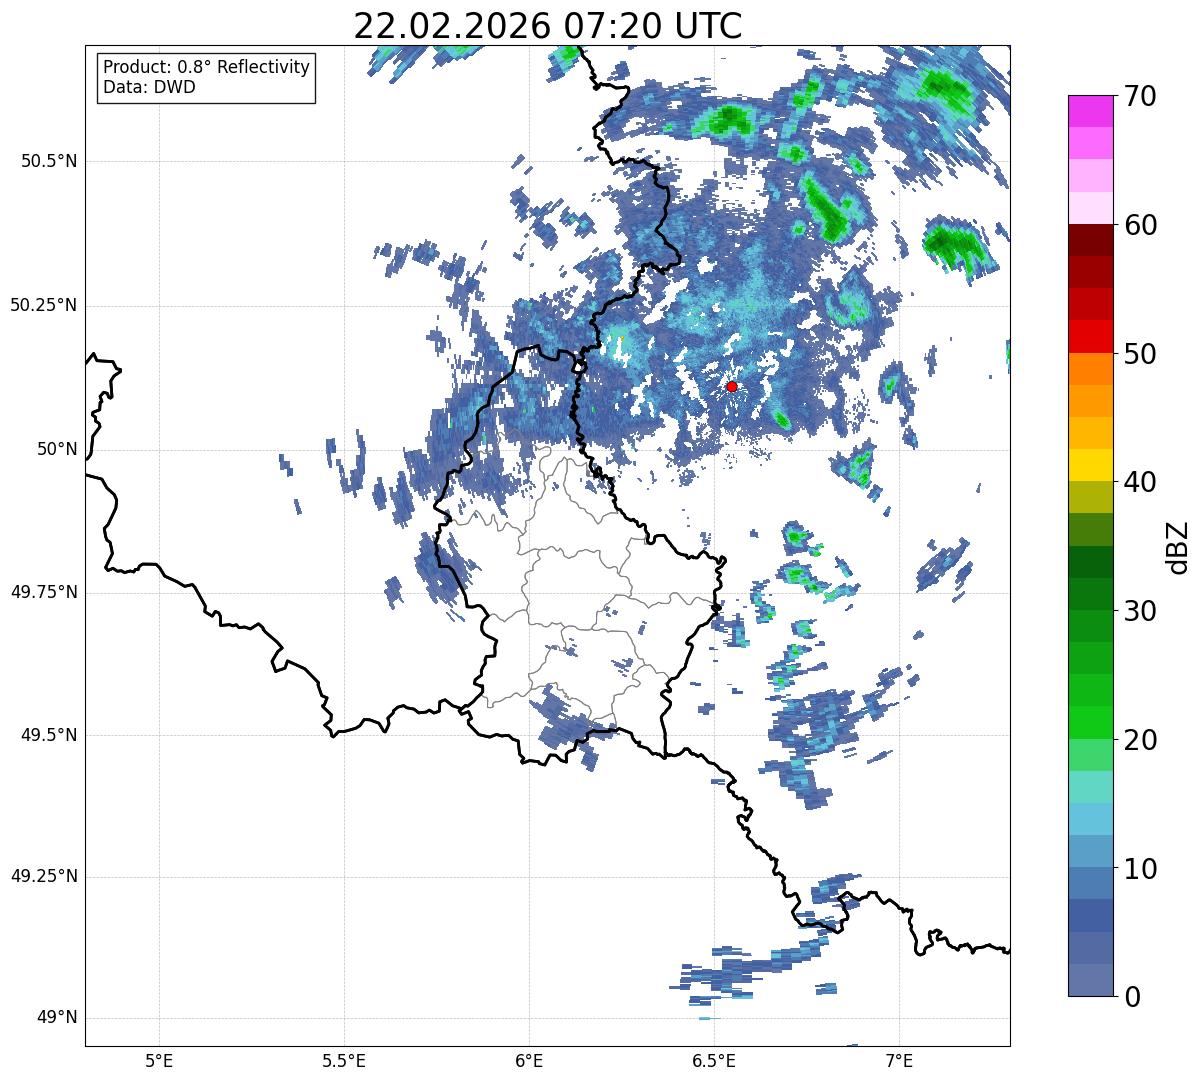1202x1081 pixels.
Task: Click the colorbar tick label 60
Action: 1141,225
